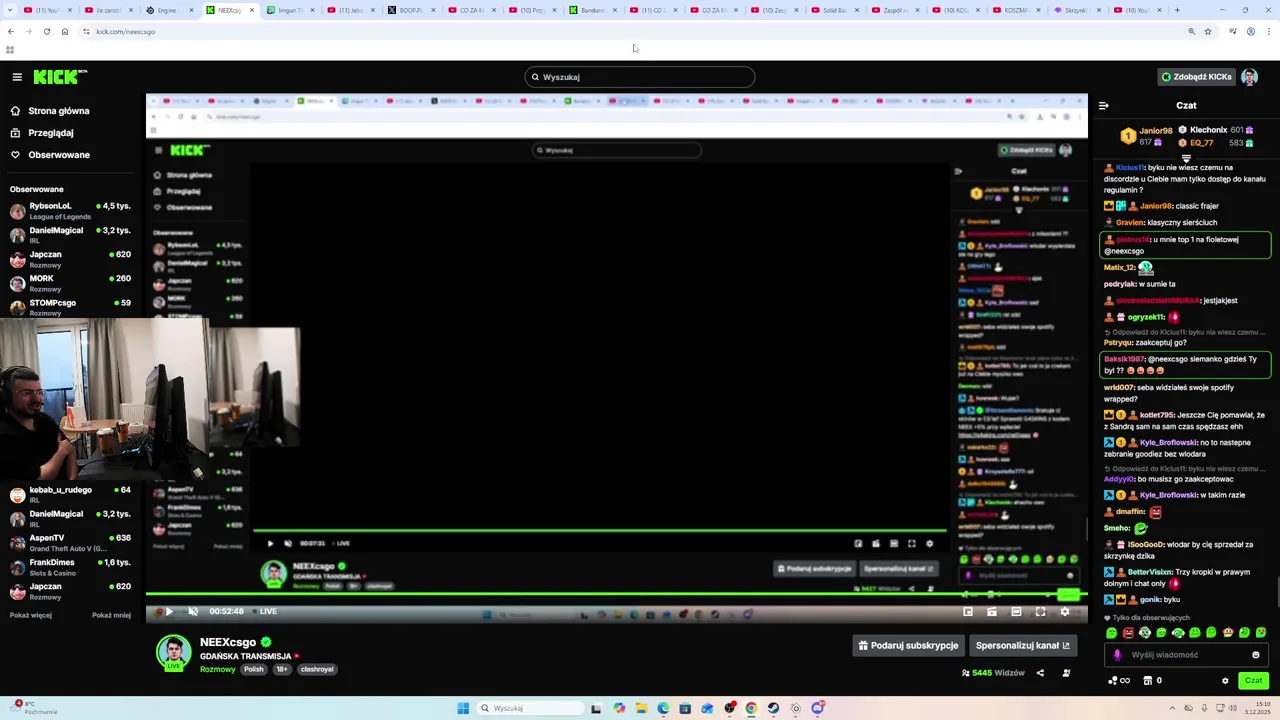
Task: Toggle mini player mode icon
Action: 968,612
